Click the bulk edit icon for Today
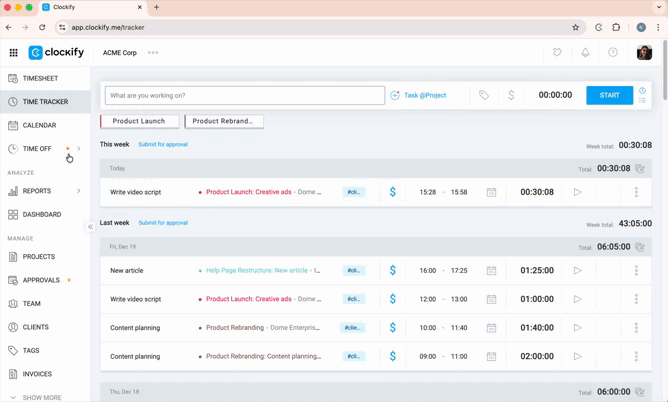The width and height of the screenshot is (668, 402). 640,169
